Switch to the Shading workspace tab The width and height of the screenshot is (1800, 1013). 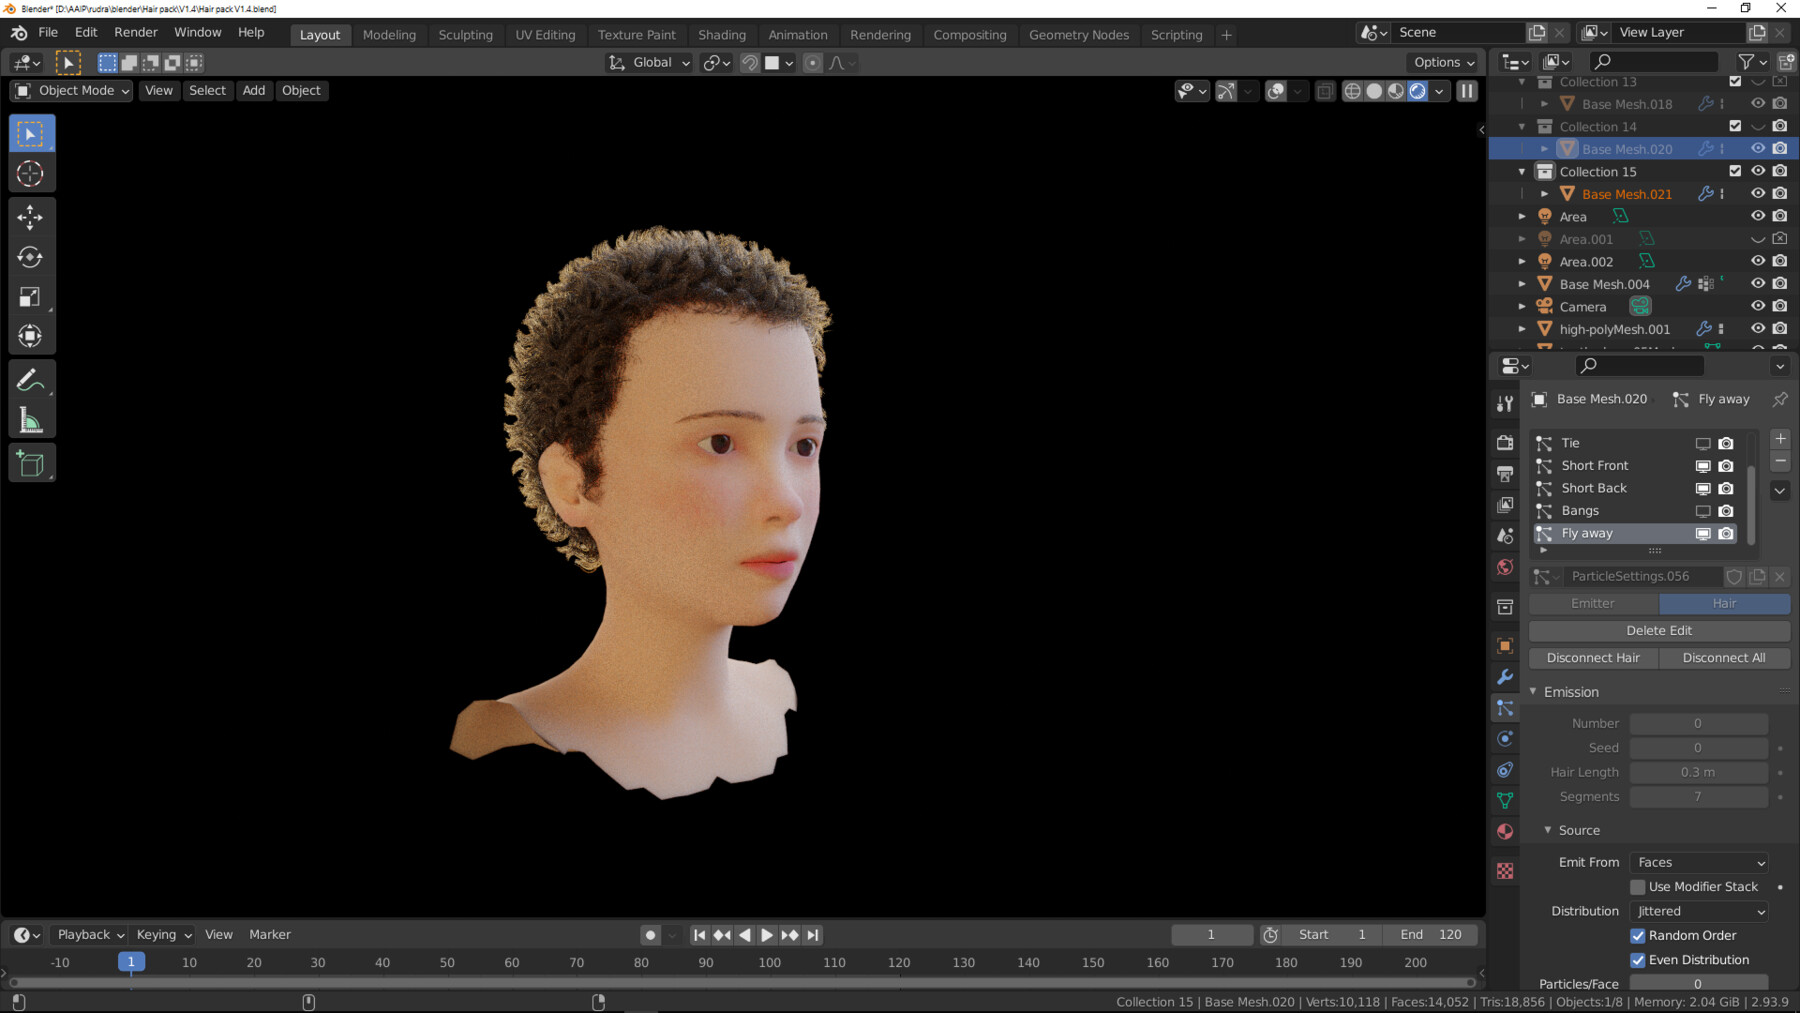(722, 34)
